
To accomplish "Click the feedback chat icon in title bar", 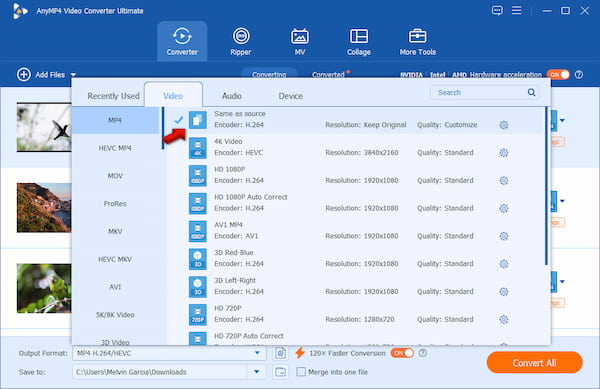I will (x=497, y=11).
